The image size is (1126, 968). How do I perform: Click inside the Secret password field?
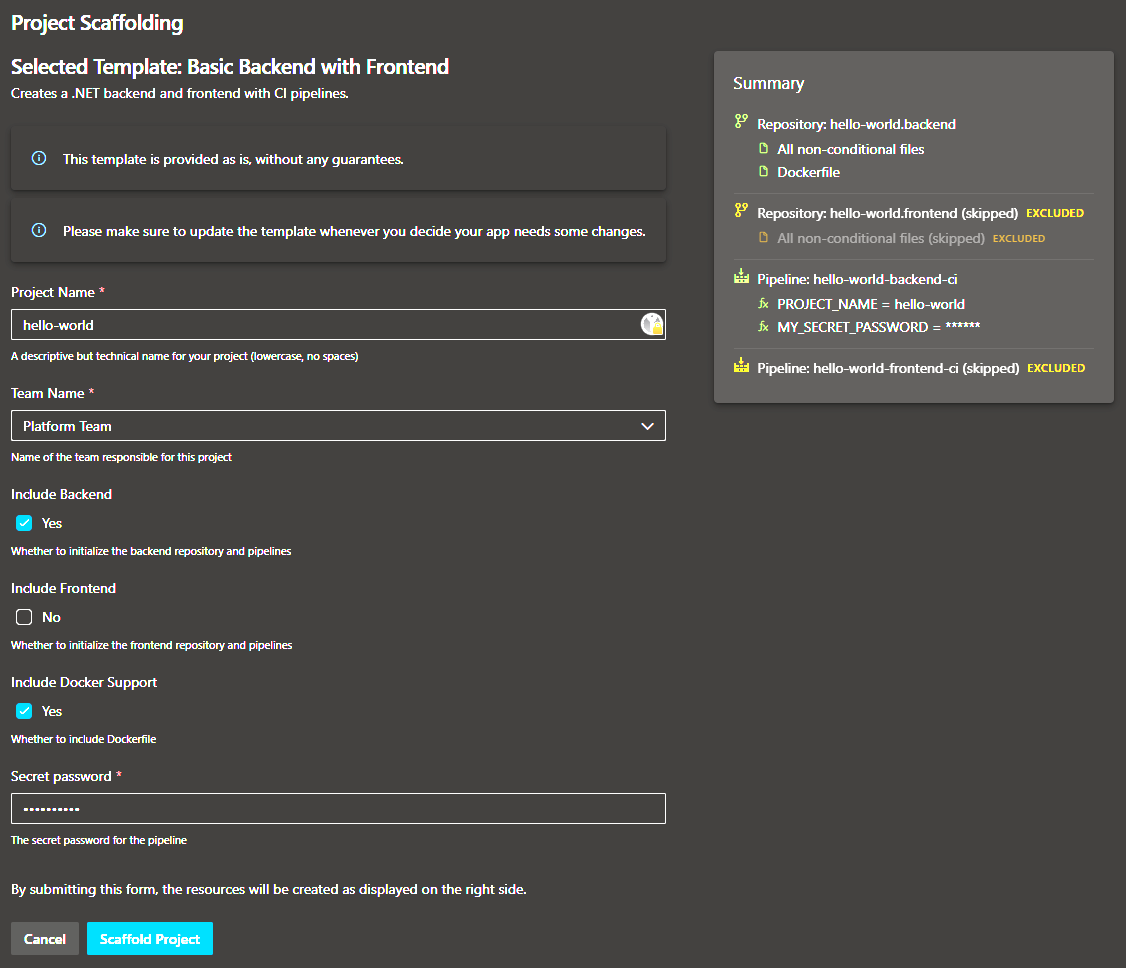(x=338, y=808)
